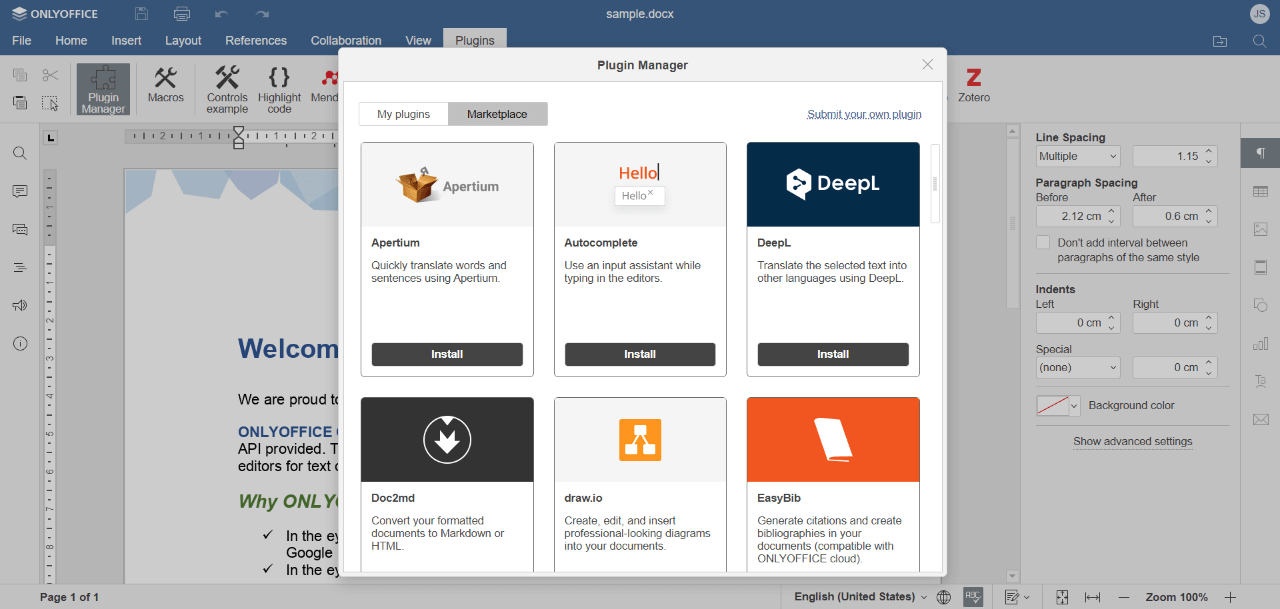Switch to the Home tab

(71, 41)
